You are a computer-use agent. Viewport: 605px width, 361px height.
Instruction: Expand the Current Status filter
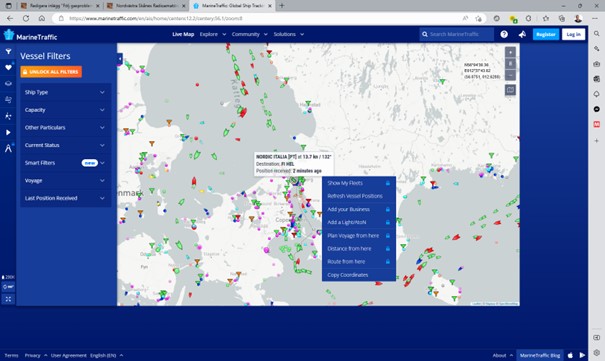pos(65,145)
